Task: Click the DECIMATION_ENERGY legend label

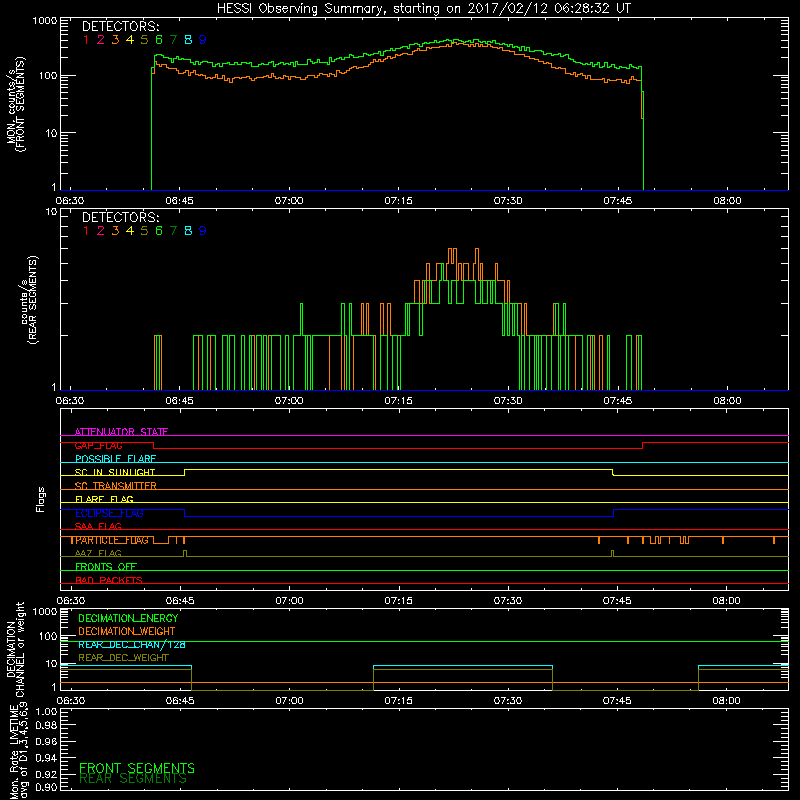Action: coord(128,618)
